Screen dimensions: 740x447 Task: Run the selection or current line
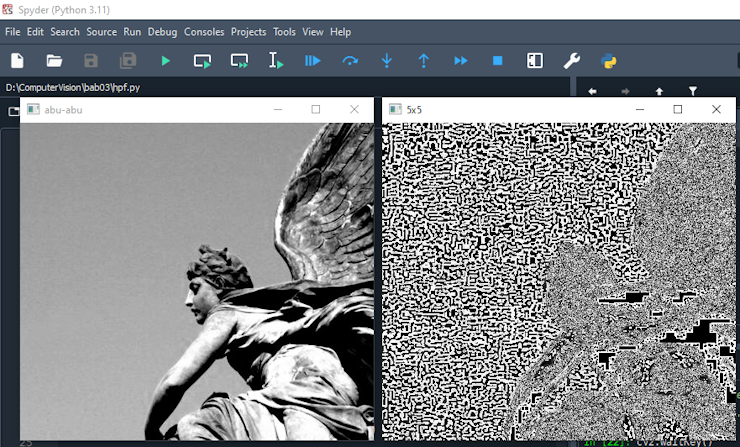276,61
